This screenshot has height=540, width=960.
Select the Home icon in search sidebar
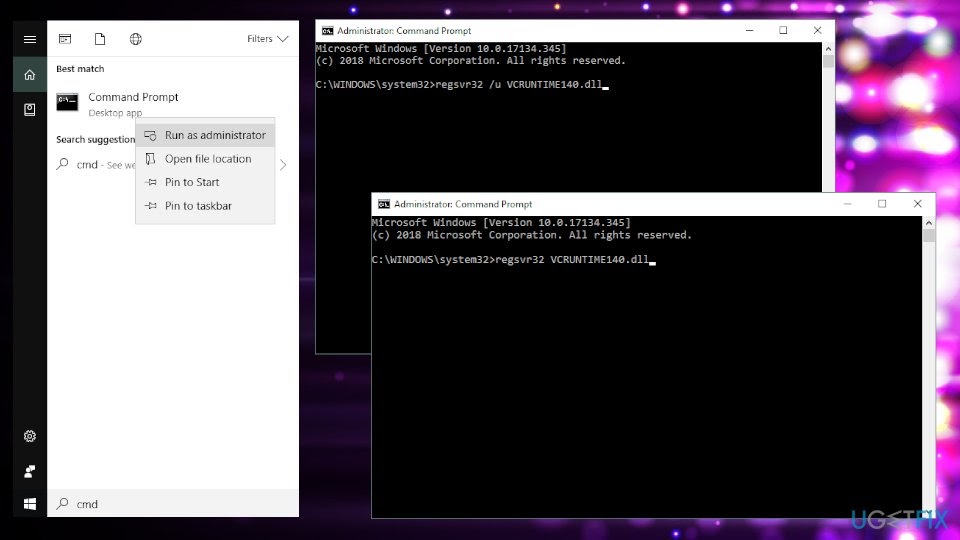point(30,74)
